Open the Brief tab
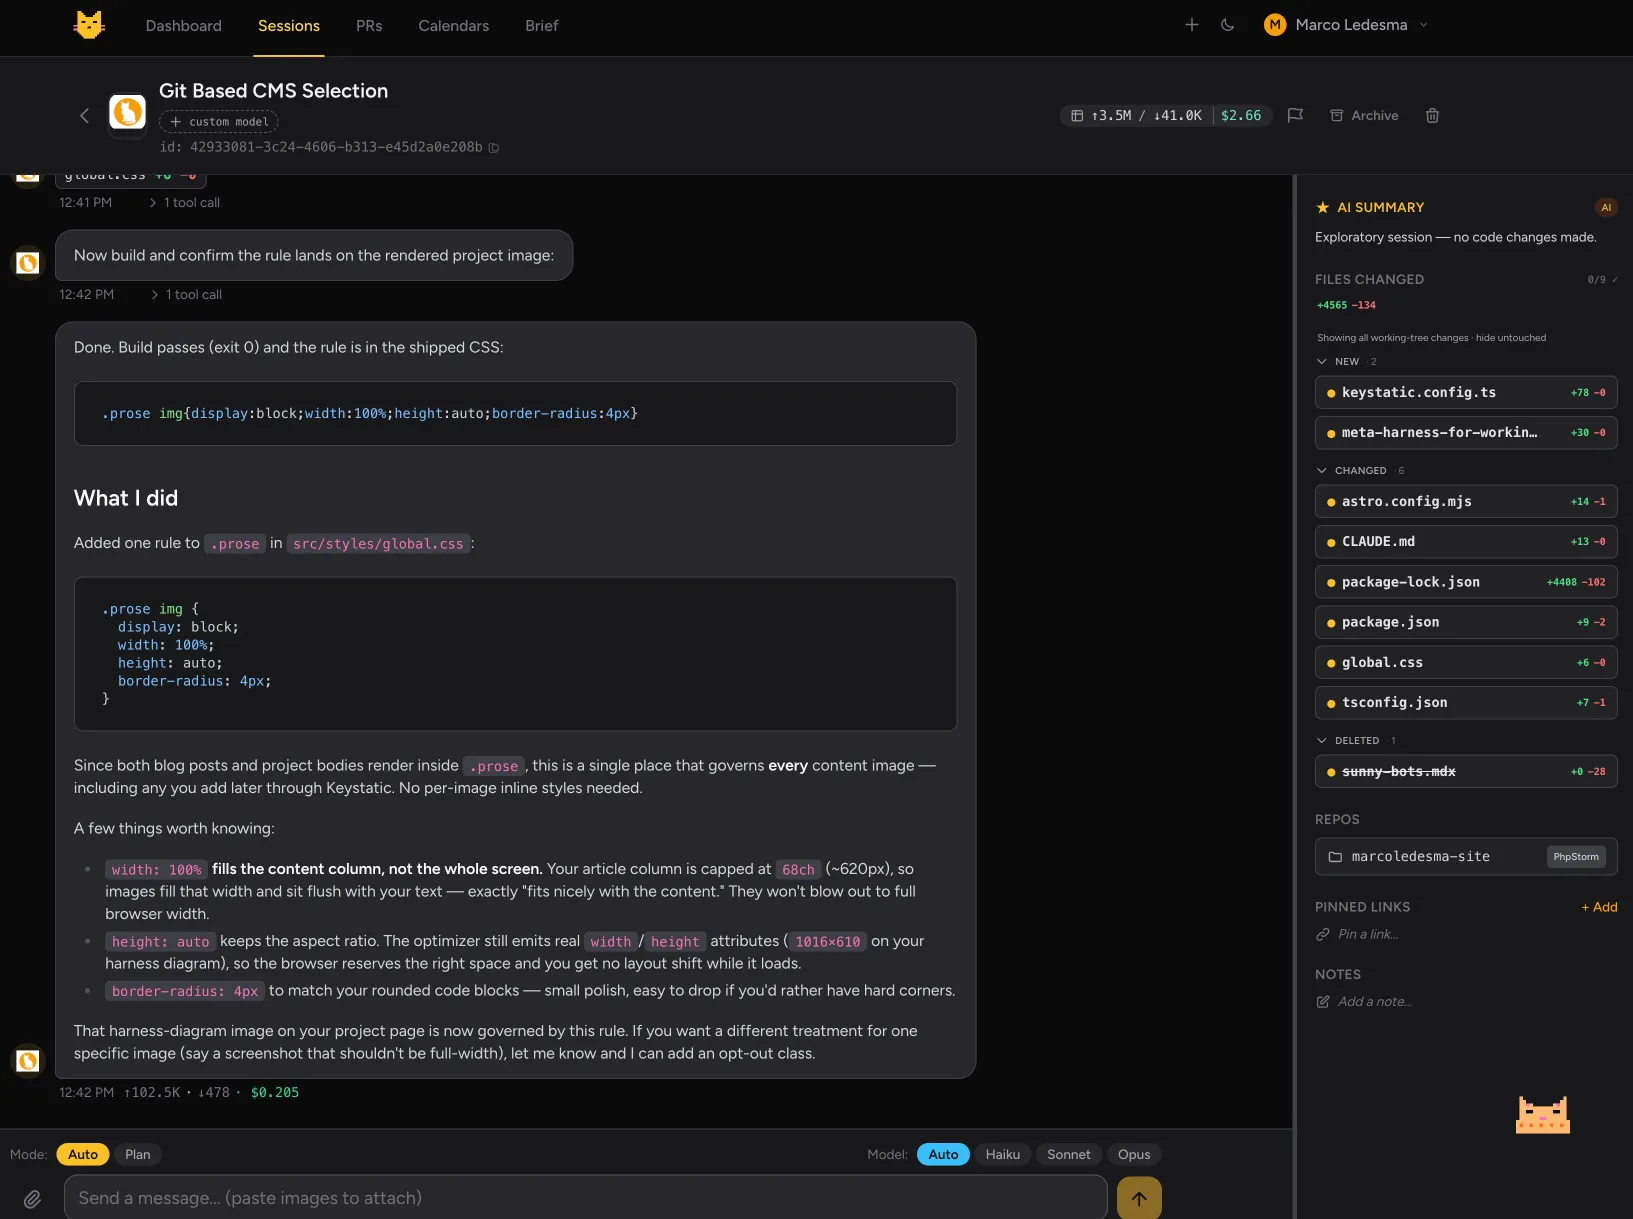Viewport: 1633px width, 1219px height. [542, 26]
